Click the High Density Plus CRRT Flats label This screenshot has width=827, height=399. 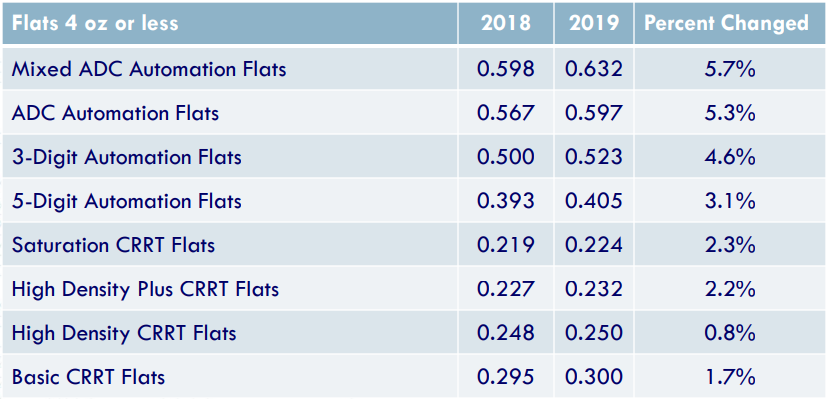click(145, 289)
